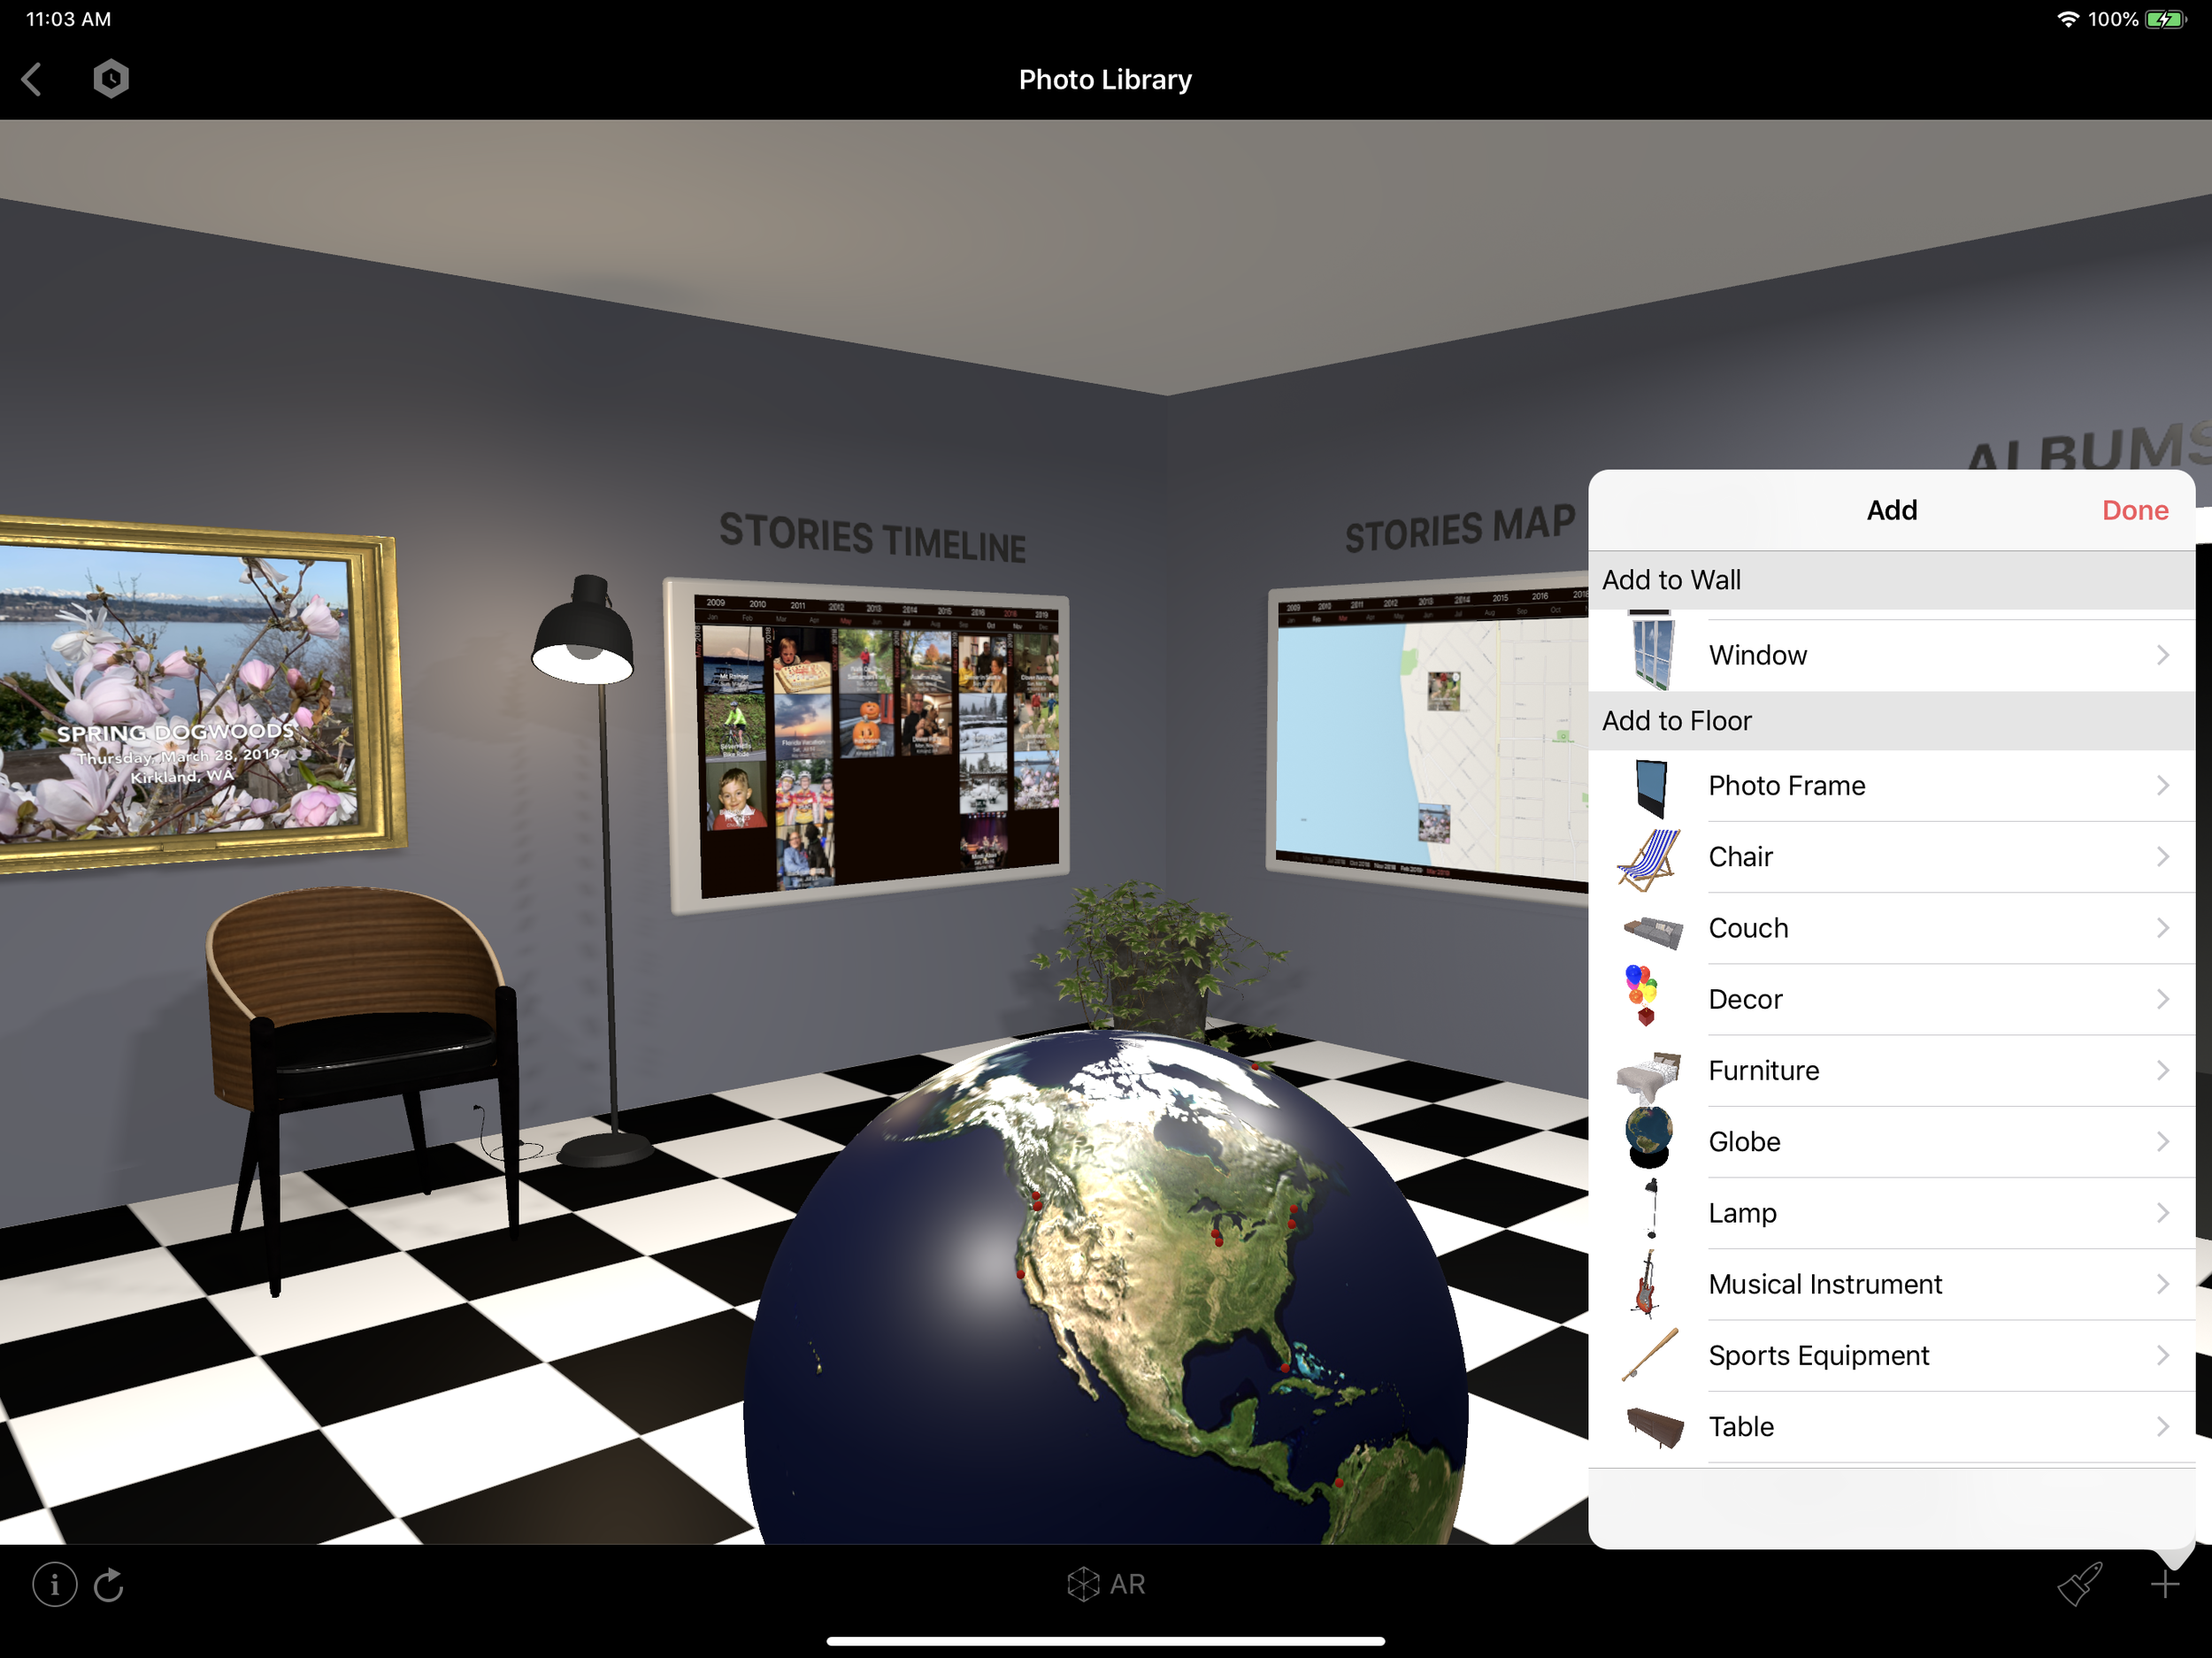Open the info button
2212x1658 pixels.
pos(54,1584)
